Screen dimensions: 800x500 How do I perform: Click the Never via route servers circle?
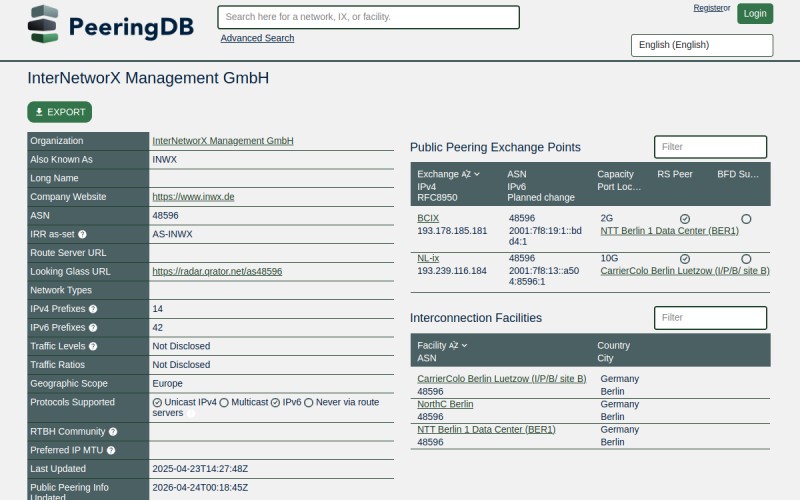point(309,403)
